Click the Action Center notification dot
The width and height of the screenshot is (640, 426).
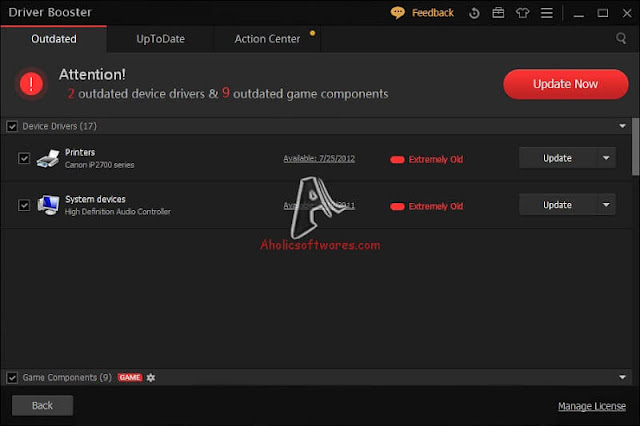pyautogui.click(x=312, y=33)
